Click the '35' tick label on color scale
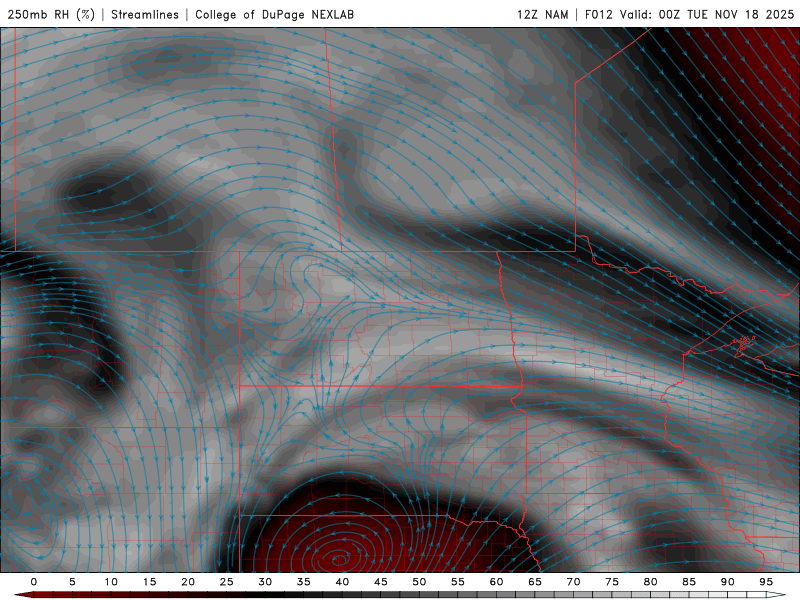The width and height of the screenshot is (800, 600). click(x=304, y=582)
